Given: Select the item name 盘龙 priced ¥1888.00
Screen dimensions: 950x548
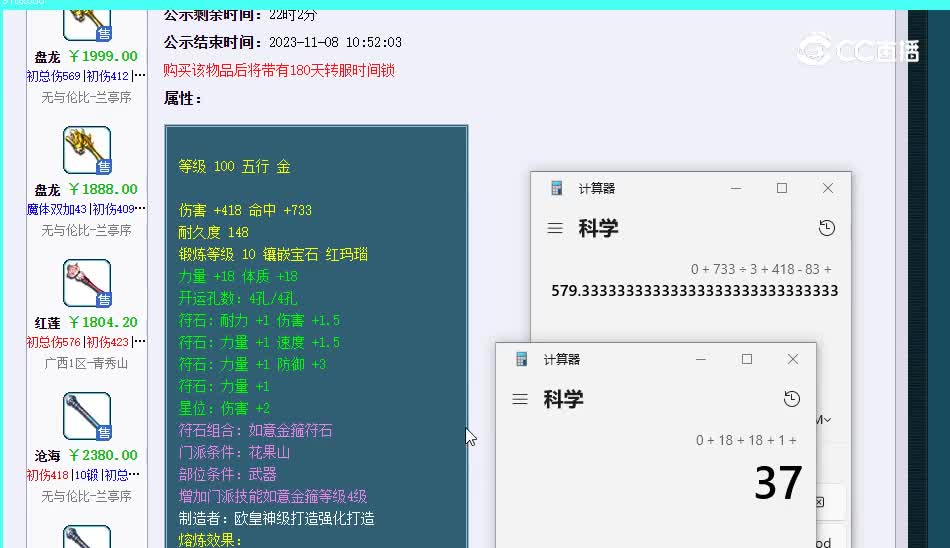Looking at the screenshot, I should 47,190.
